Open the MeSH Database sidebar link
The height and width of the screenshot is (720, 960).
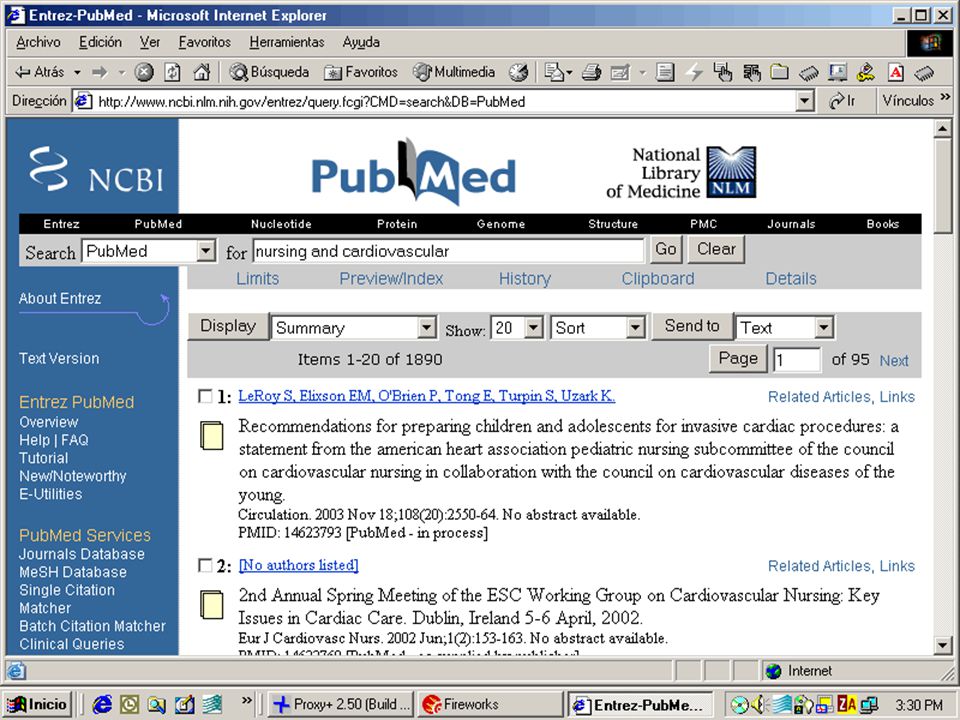pos(73,572)
